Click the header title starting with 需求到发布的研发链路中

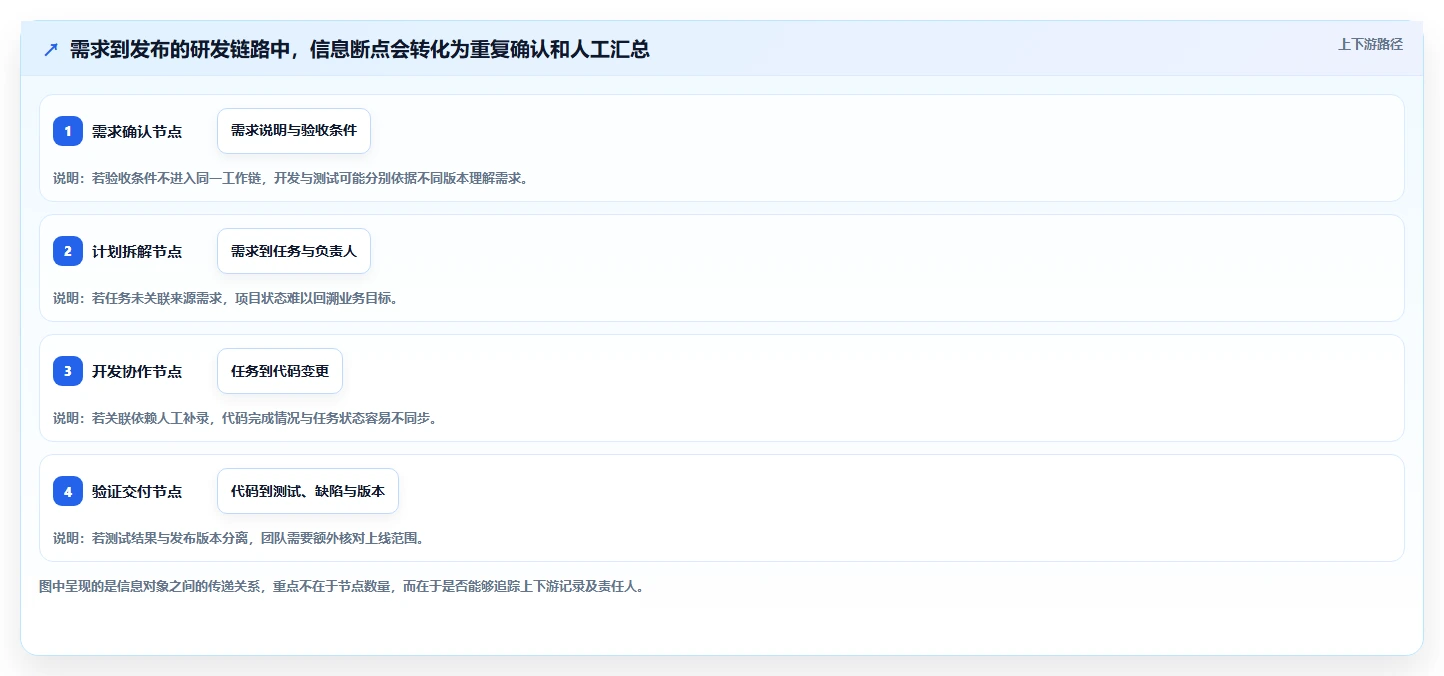360,49
